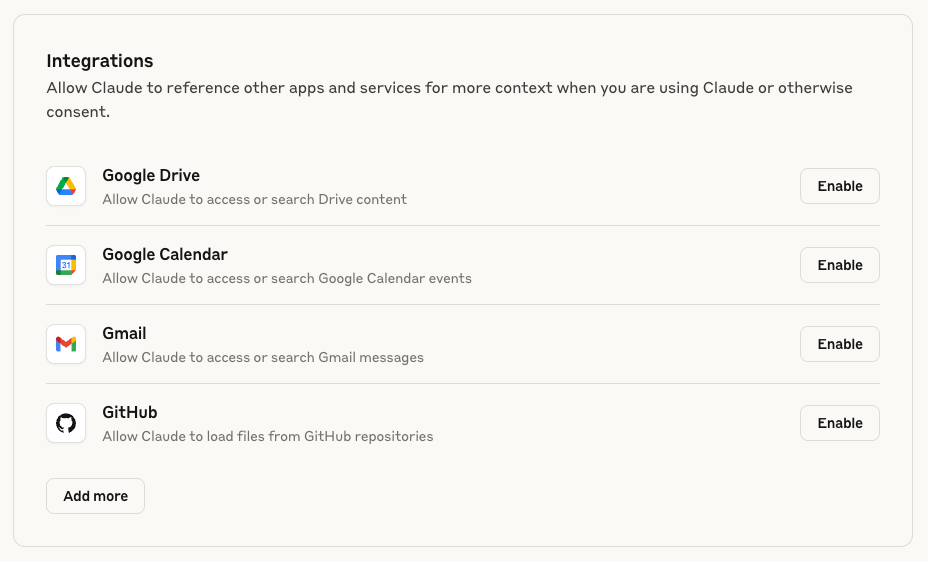Enable the GitHub integration
This screenshot has height=562, width=928.
coord(839,423)
